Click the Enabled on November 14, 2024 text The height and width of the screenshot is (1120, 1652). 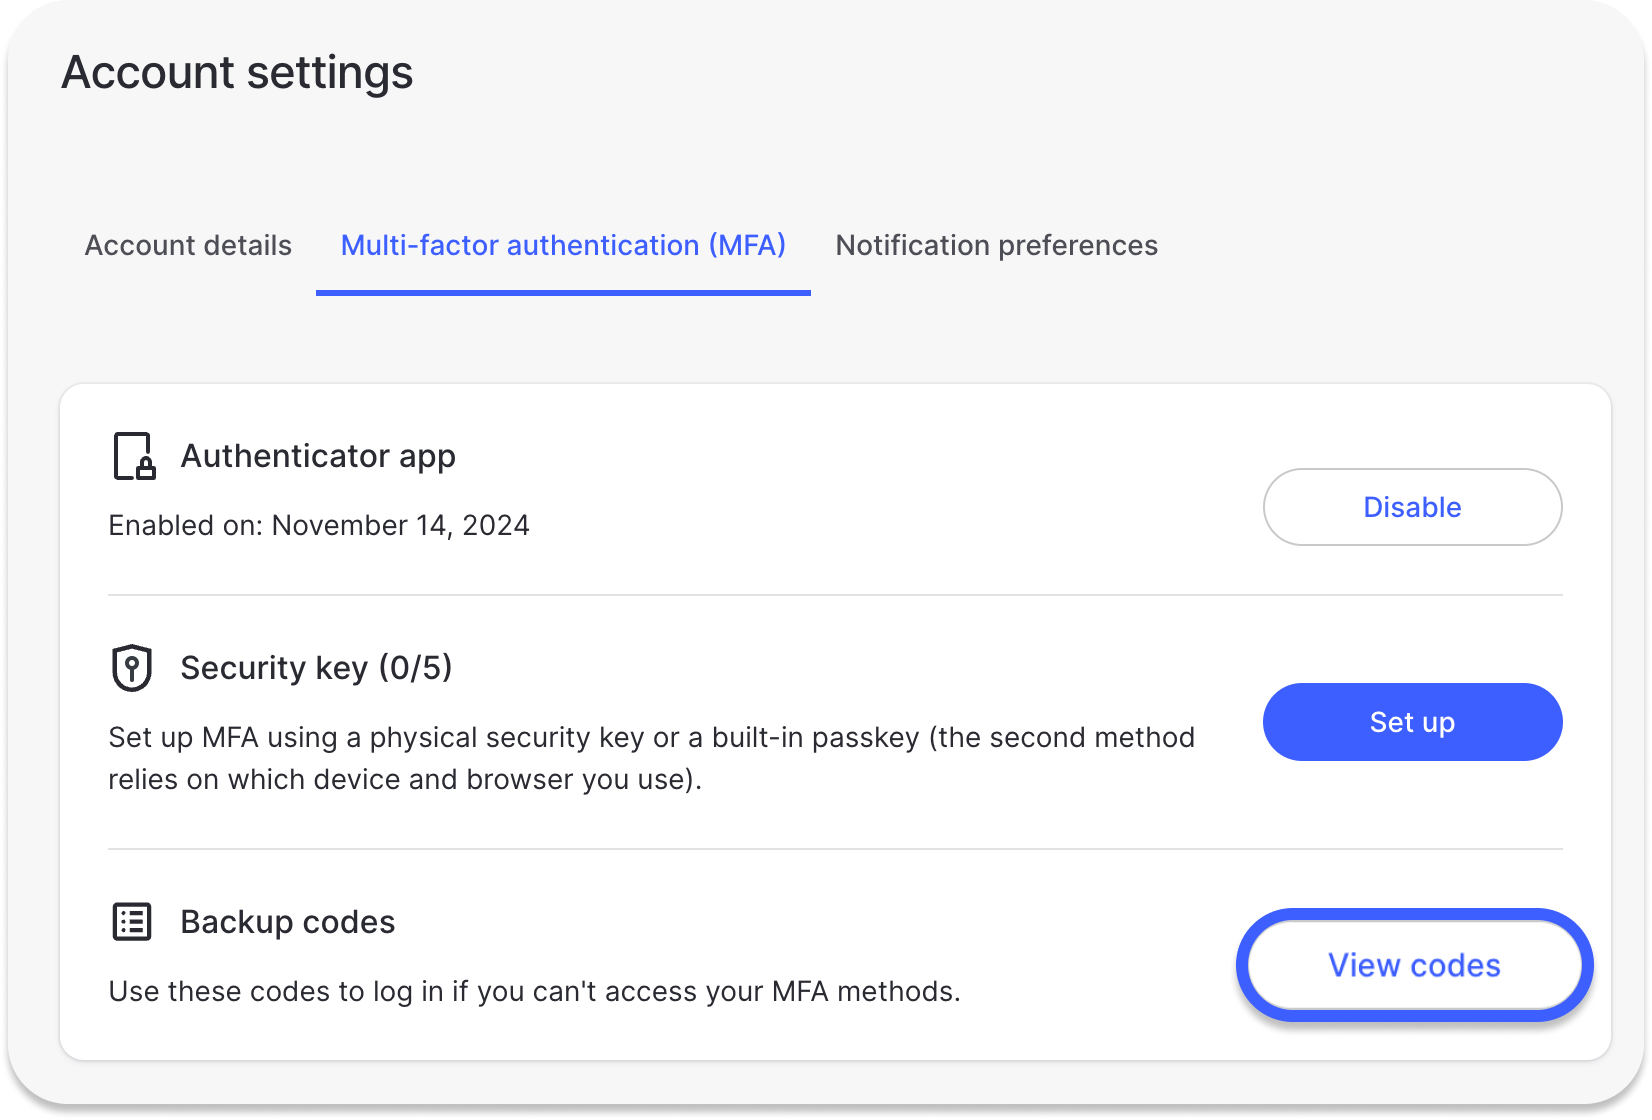coord(319,526)
